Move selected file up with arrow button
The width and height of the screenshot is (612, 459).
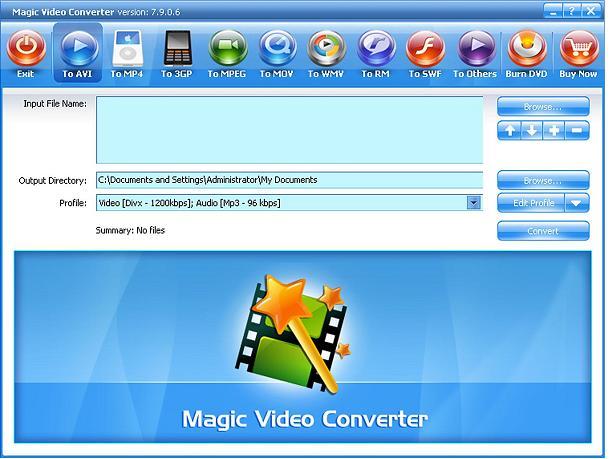click(x=509, y=131)
